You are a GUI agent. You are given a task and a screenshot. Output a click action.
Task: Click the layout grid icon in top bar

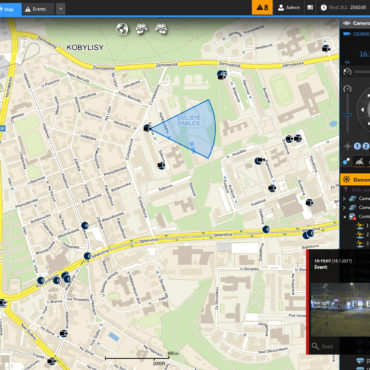[310, 7]
